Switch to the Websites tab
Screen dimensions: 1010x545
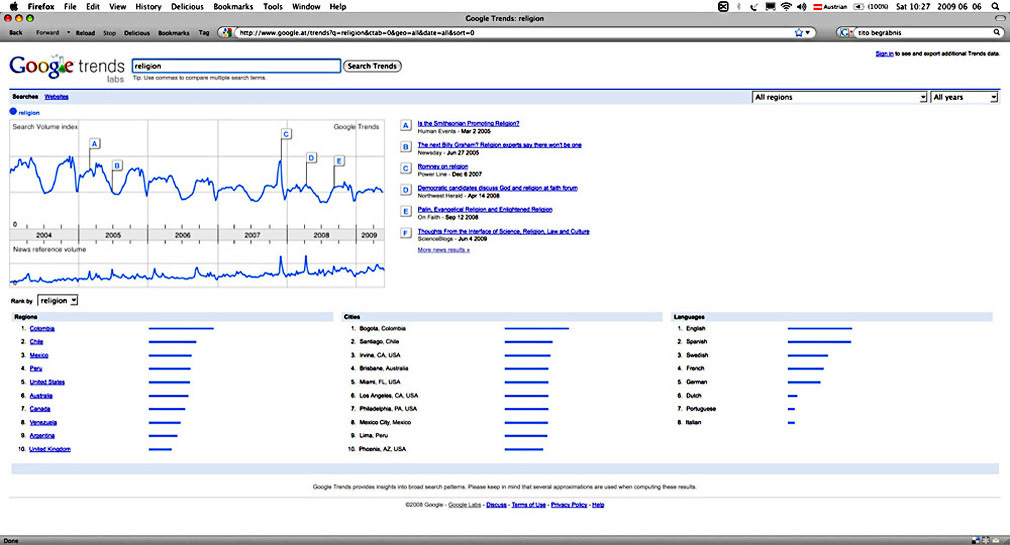(x=56, y=97)
